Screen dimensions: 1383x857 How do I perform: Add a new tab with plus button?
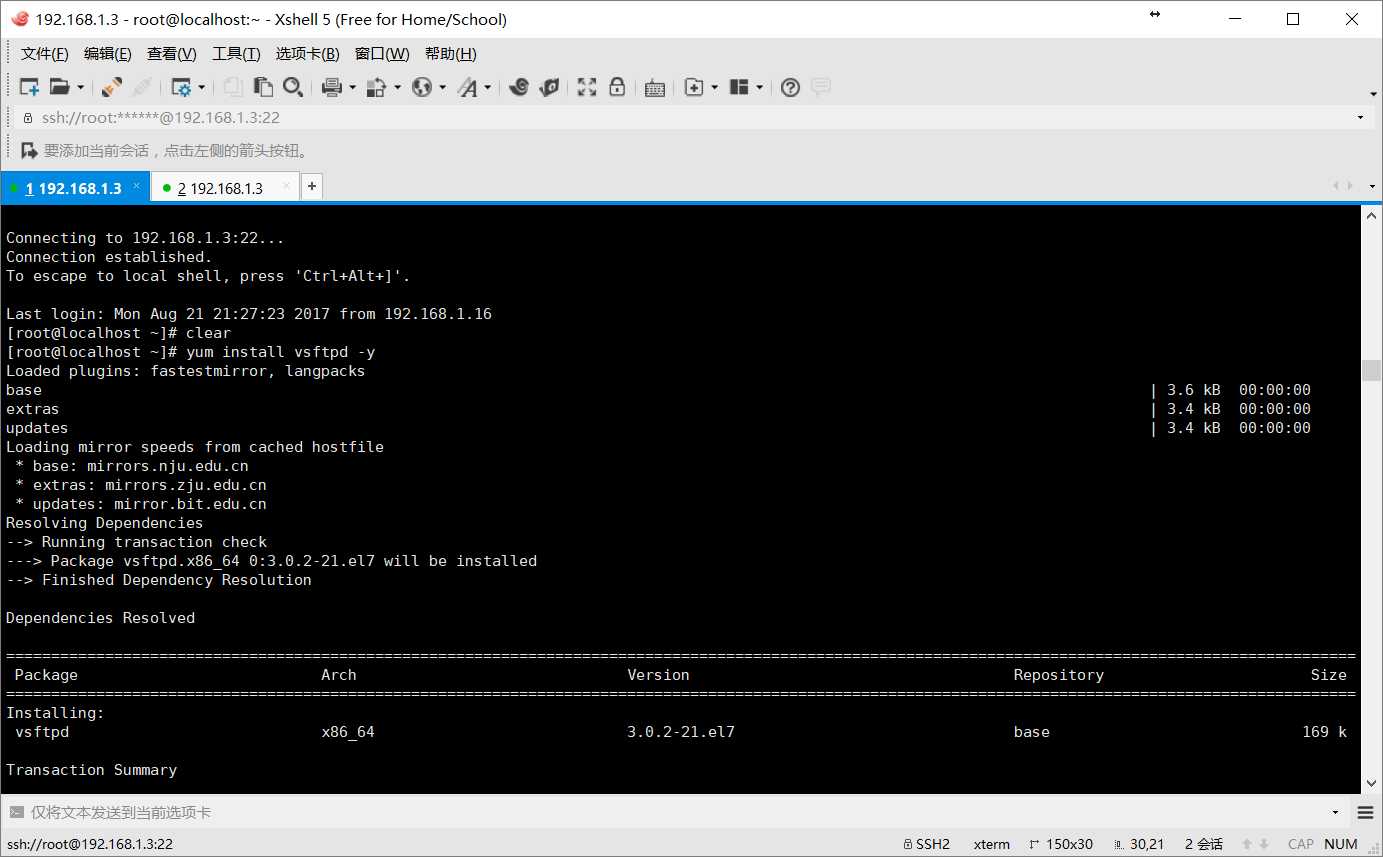[x=312, y=187]
